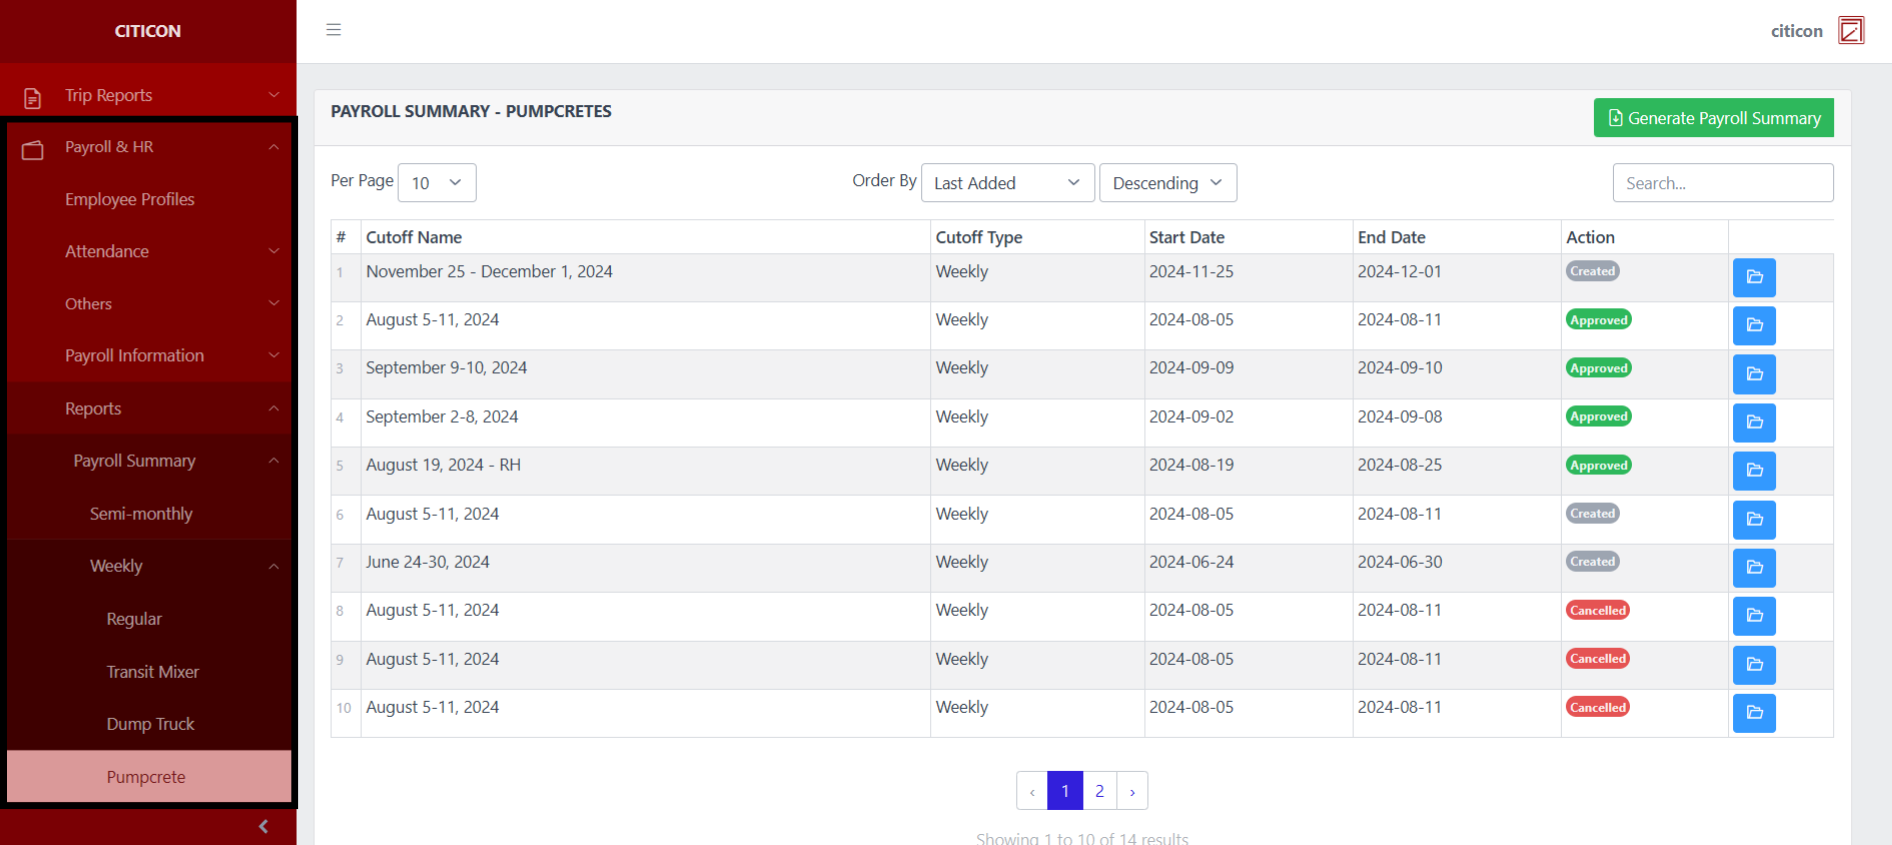The image size is (1892, 845).
Task: Open folder for August 19, 2024 - RH
Action: (x=1753, y=470)
